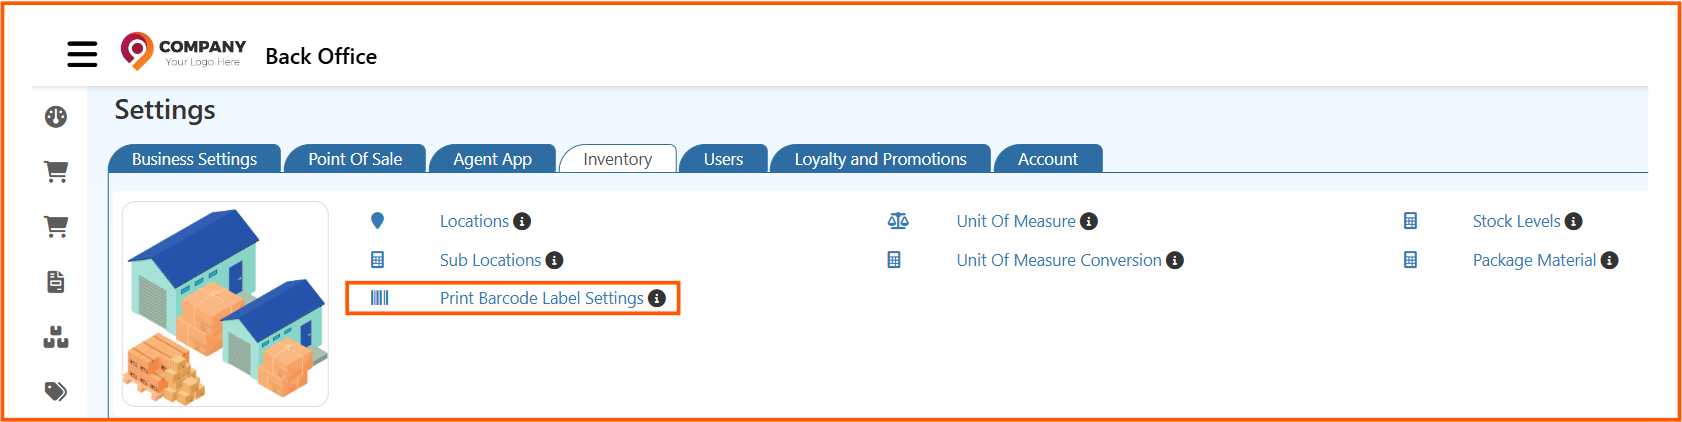This screenshot has width=1682, height=422.
Task: Click the company logo in header
Action: tap(183, 52)
